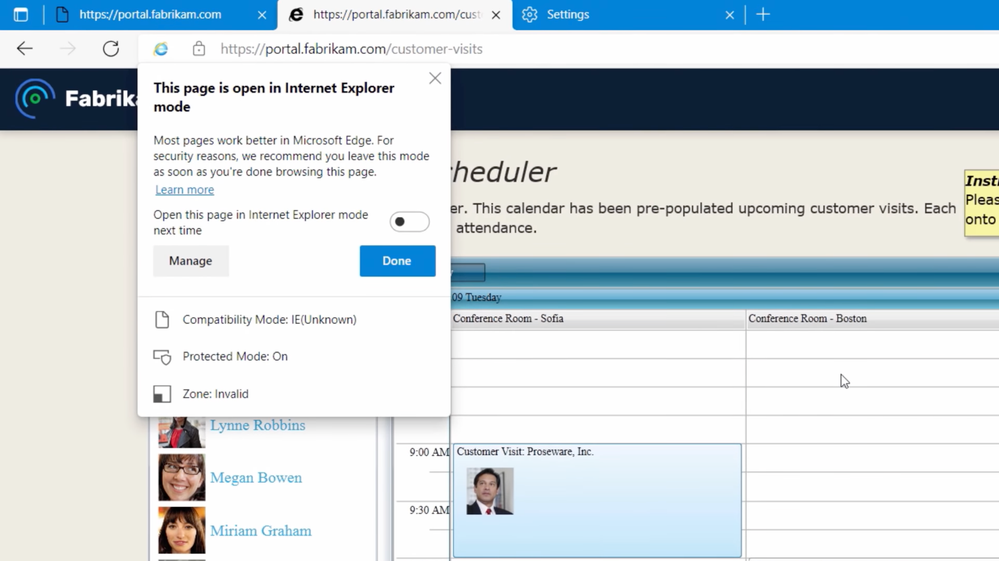Click the visitor photo in Proseware appointment
This screenshot has height=561, width=999.
tap(489, 492)
